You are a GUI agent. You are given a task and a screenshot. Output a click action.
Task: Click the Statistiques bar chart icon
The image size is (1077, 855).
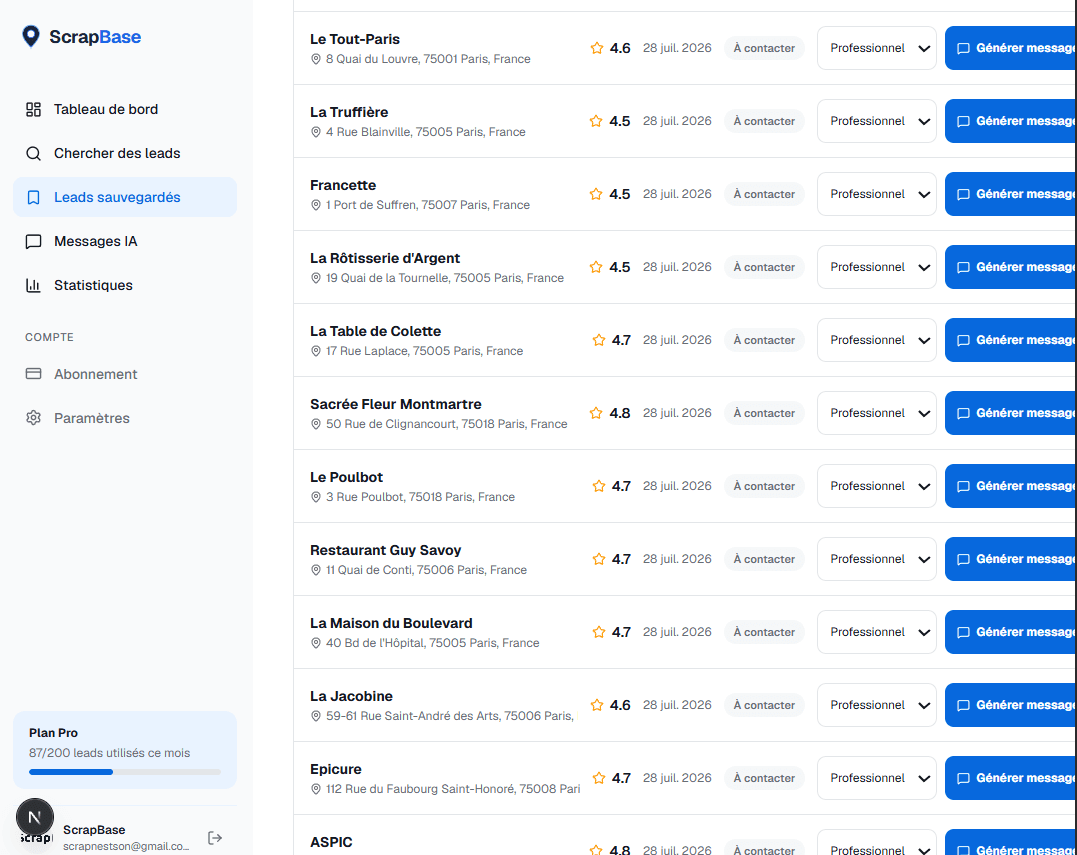33,285
